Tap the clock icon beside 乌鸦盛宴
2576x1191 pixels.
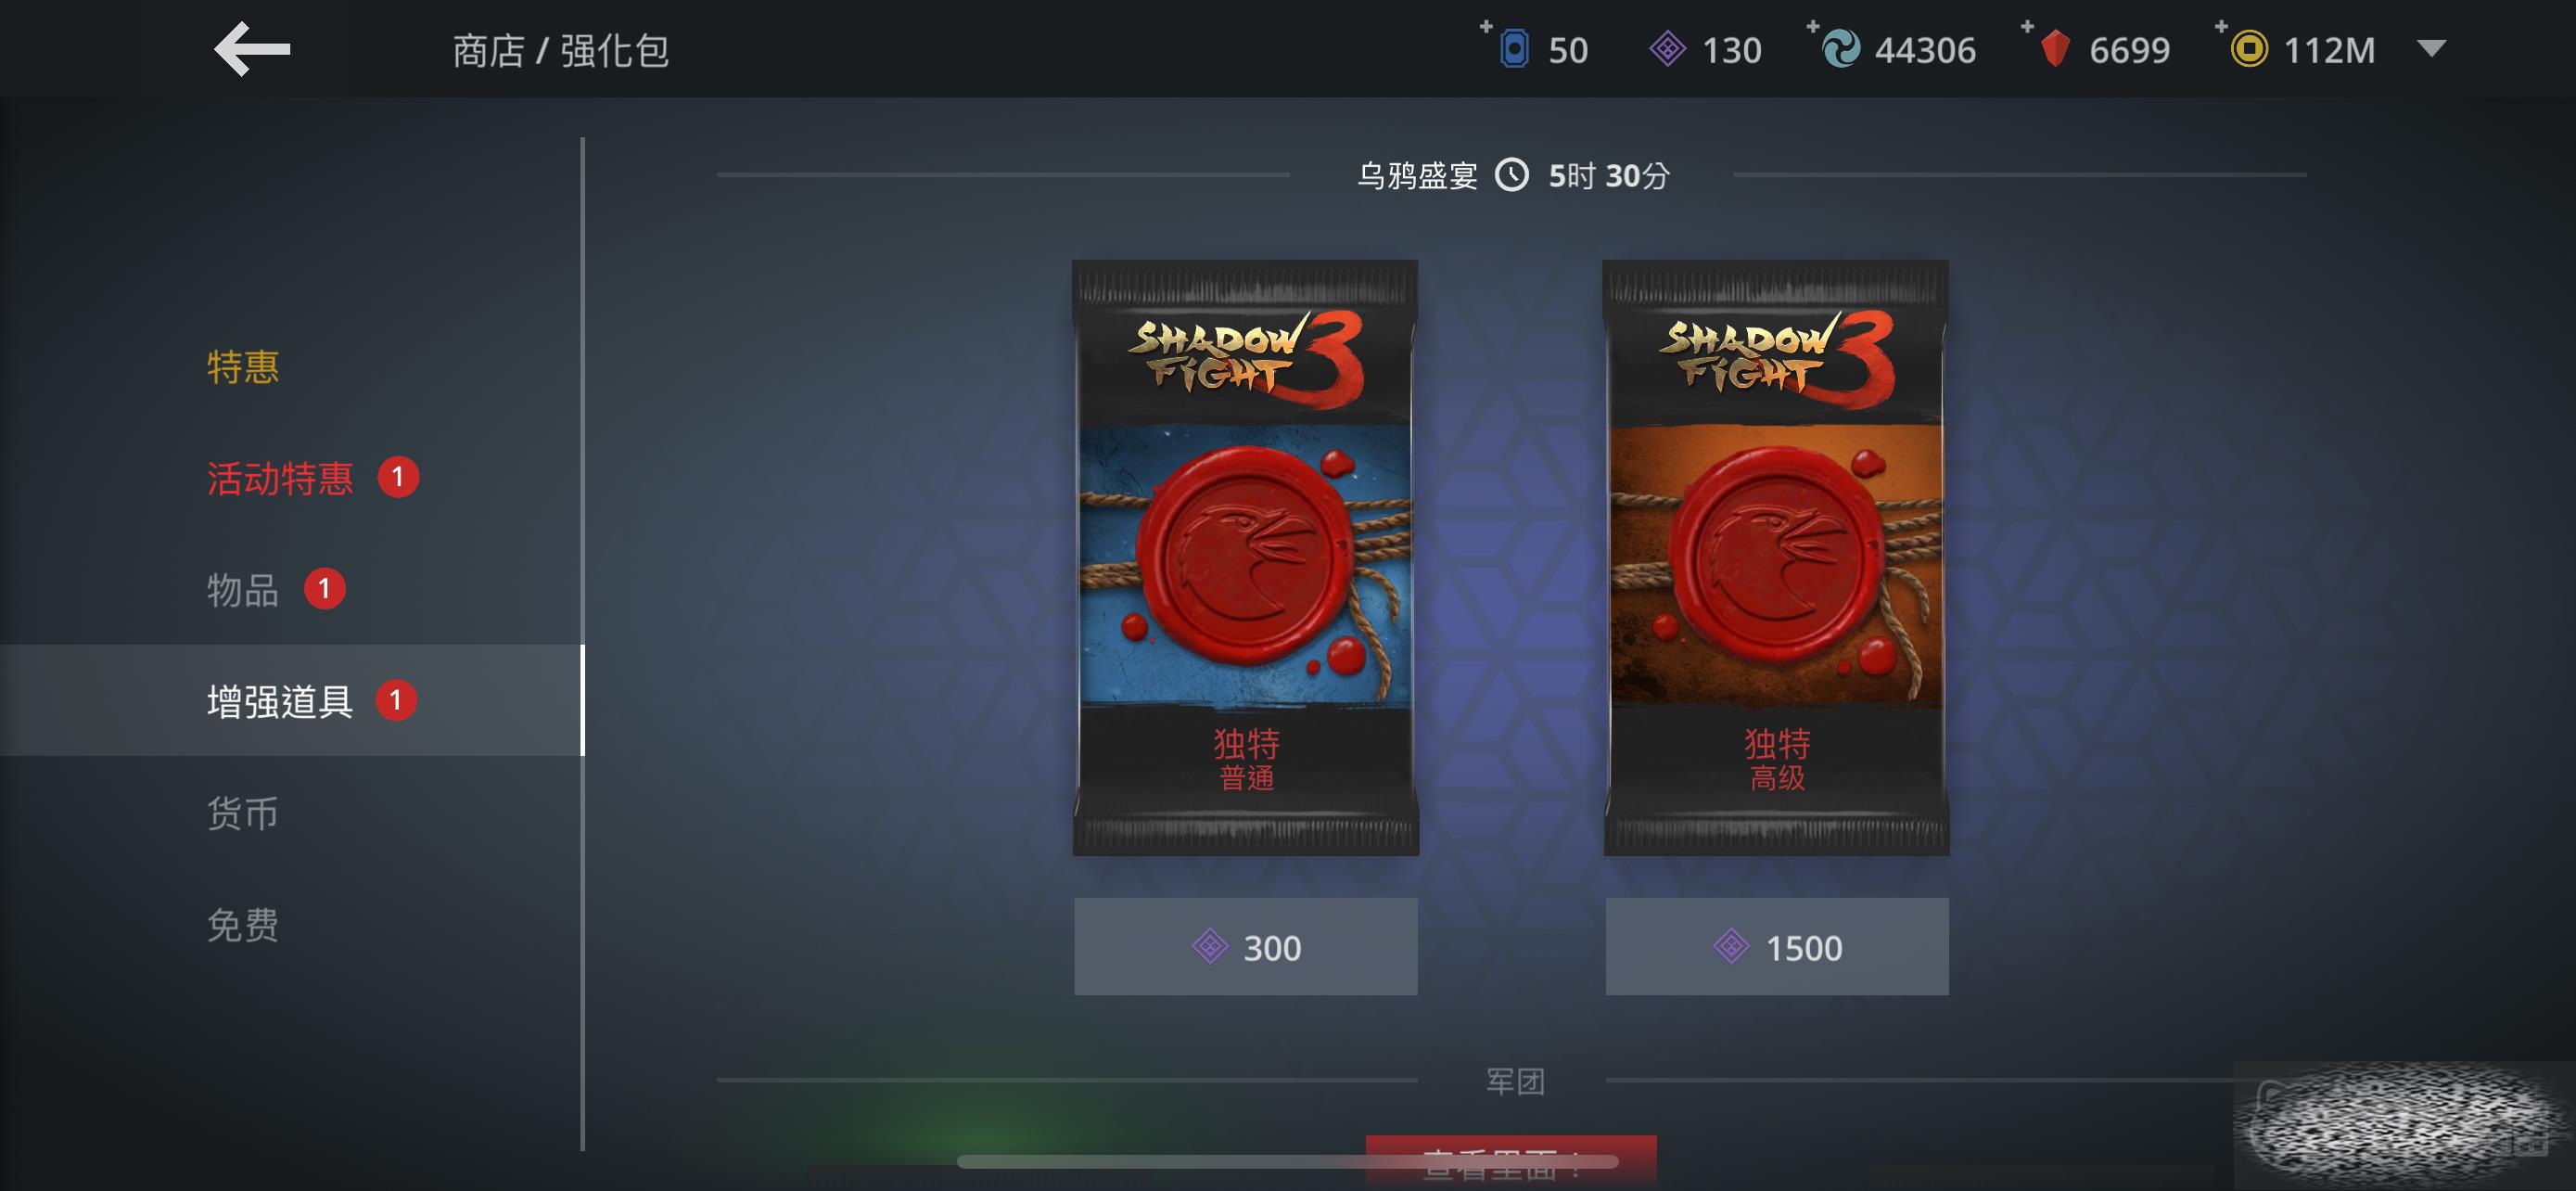[x=1511, y=175]
